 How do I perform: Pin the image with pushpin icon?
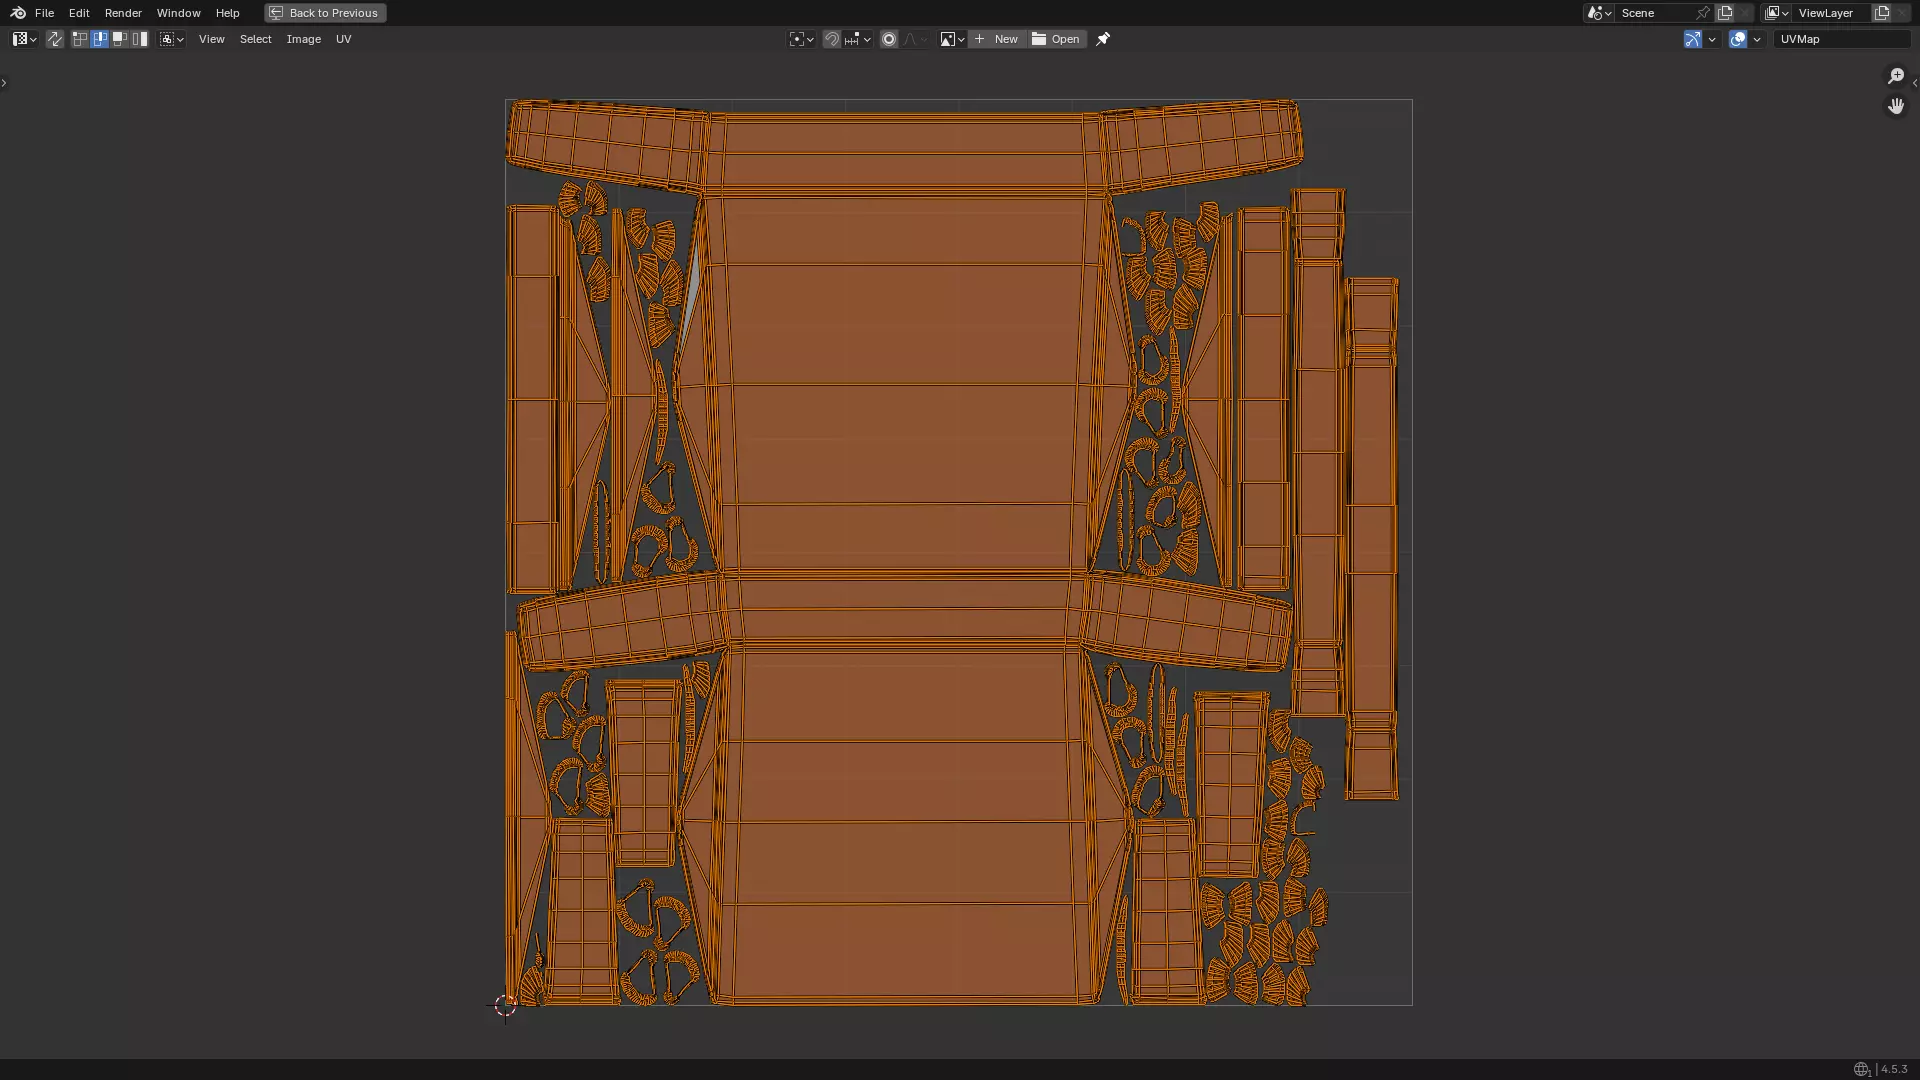tap(1103, 39)
